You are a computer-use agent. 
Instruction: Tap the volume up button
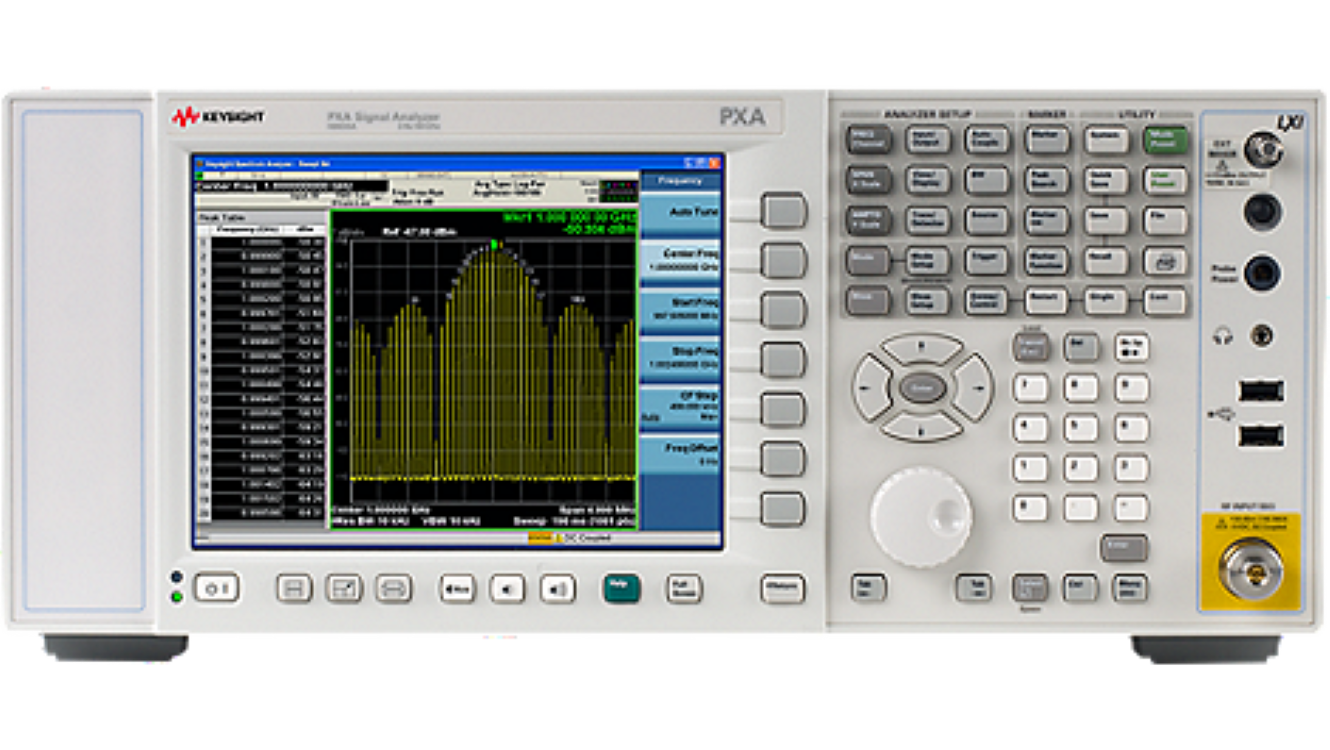click(x=558, y=589)
